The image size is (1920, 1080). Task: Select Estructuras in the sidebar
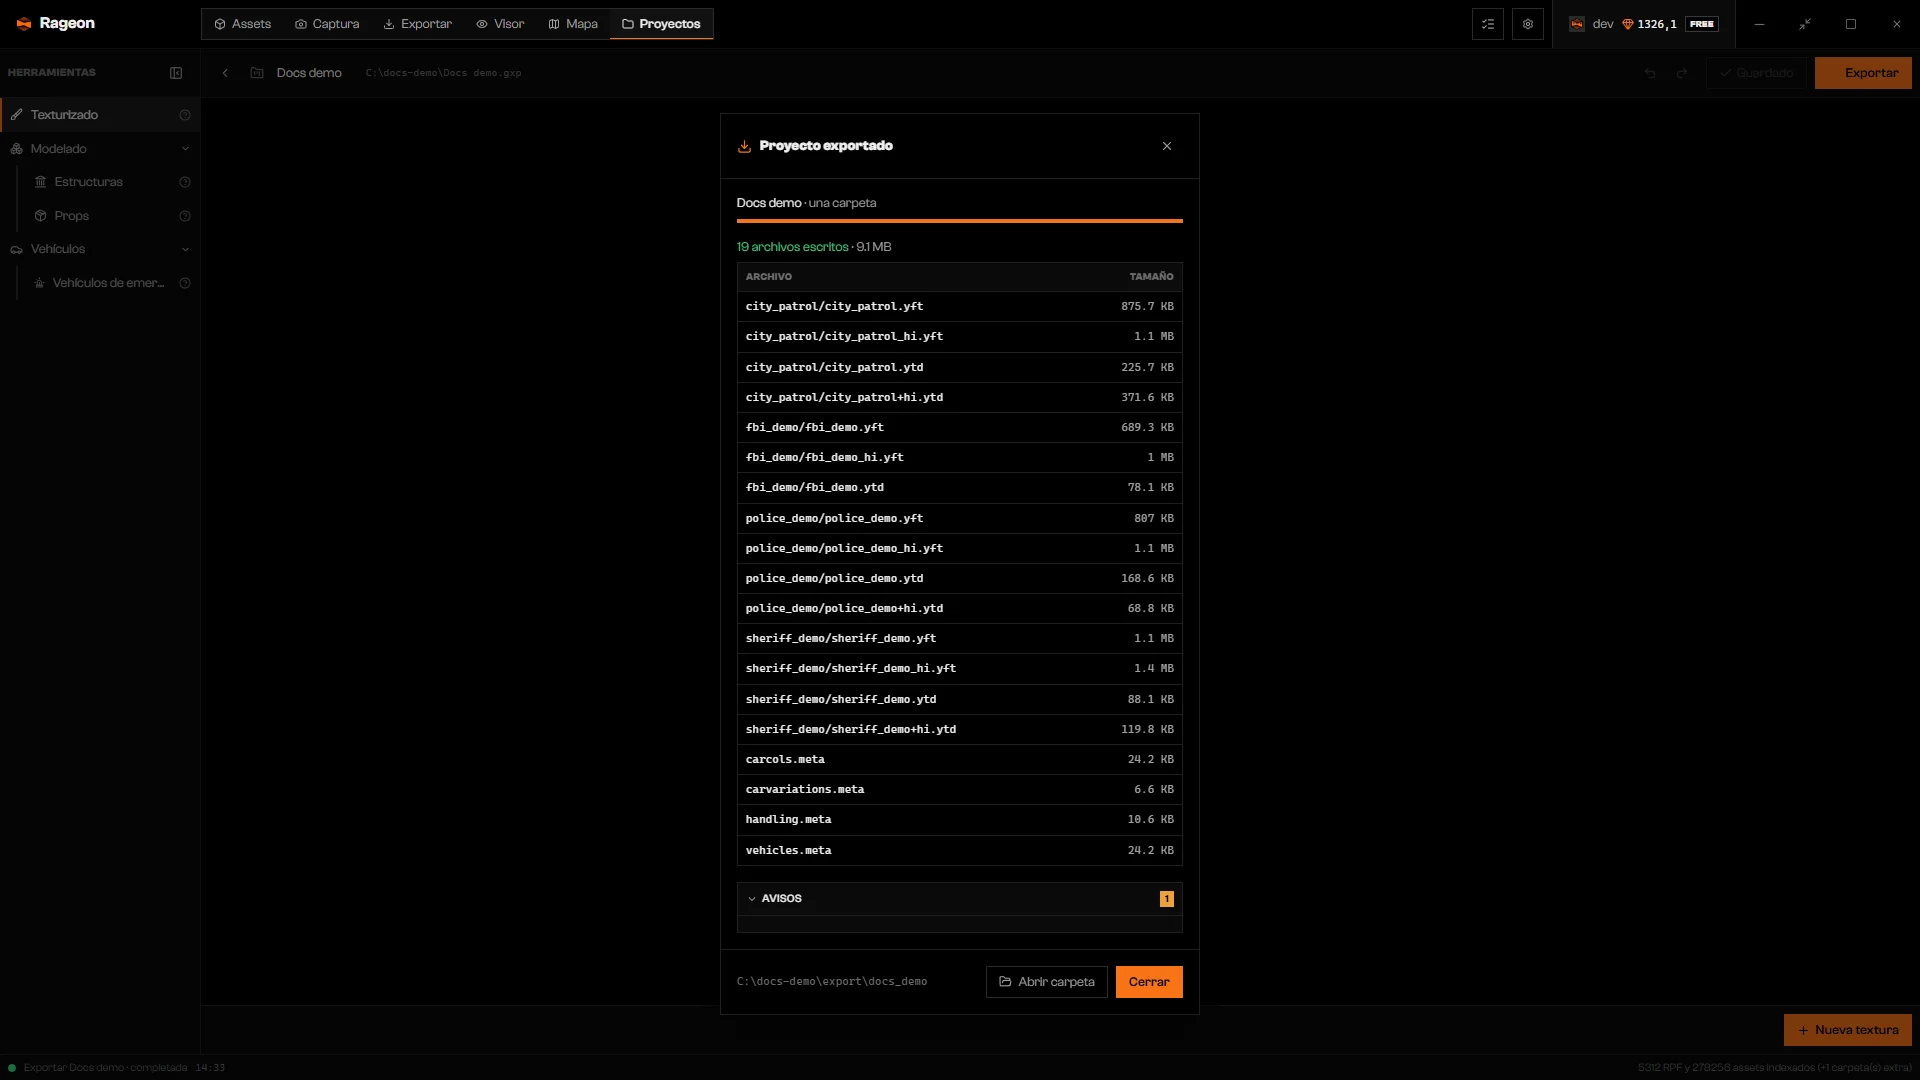110,182
